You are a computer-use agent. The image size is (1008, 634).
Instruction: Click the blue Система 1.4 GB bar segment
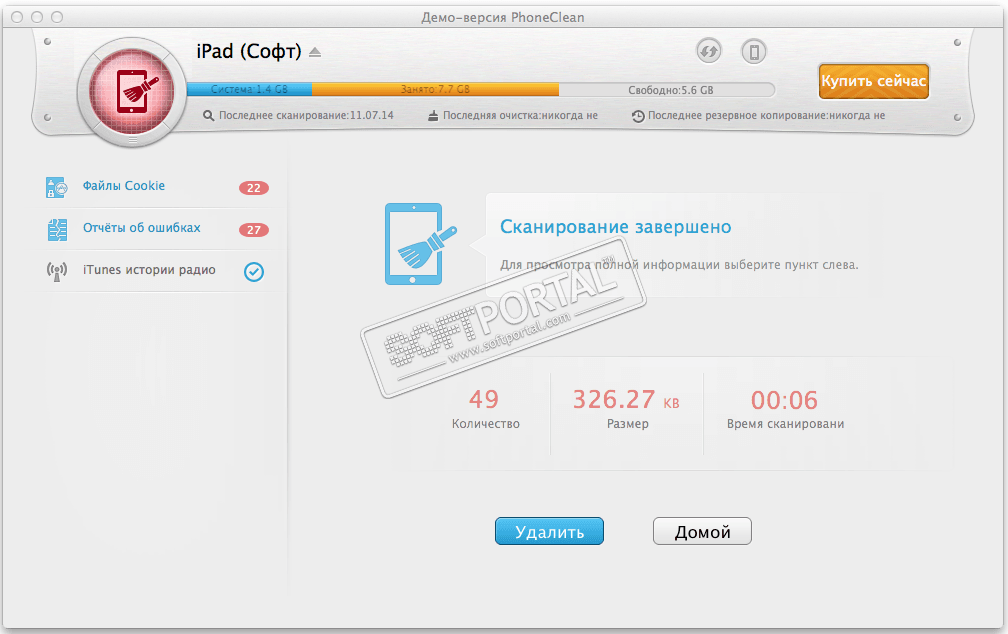[249, 89]
